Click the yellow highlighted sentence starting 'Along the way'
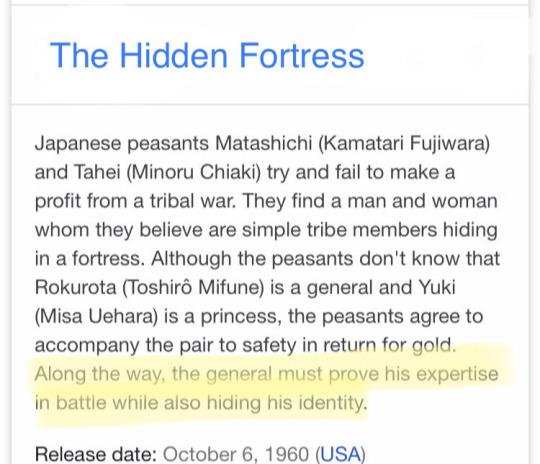540x464 pixels. [x=267, y=388]
